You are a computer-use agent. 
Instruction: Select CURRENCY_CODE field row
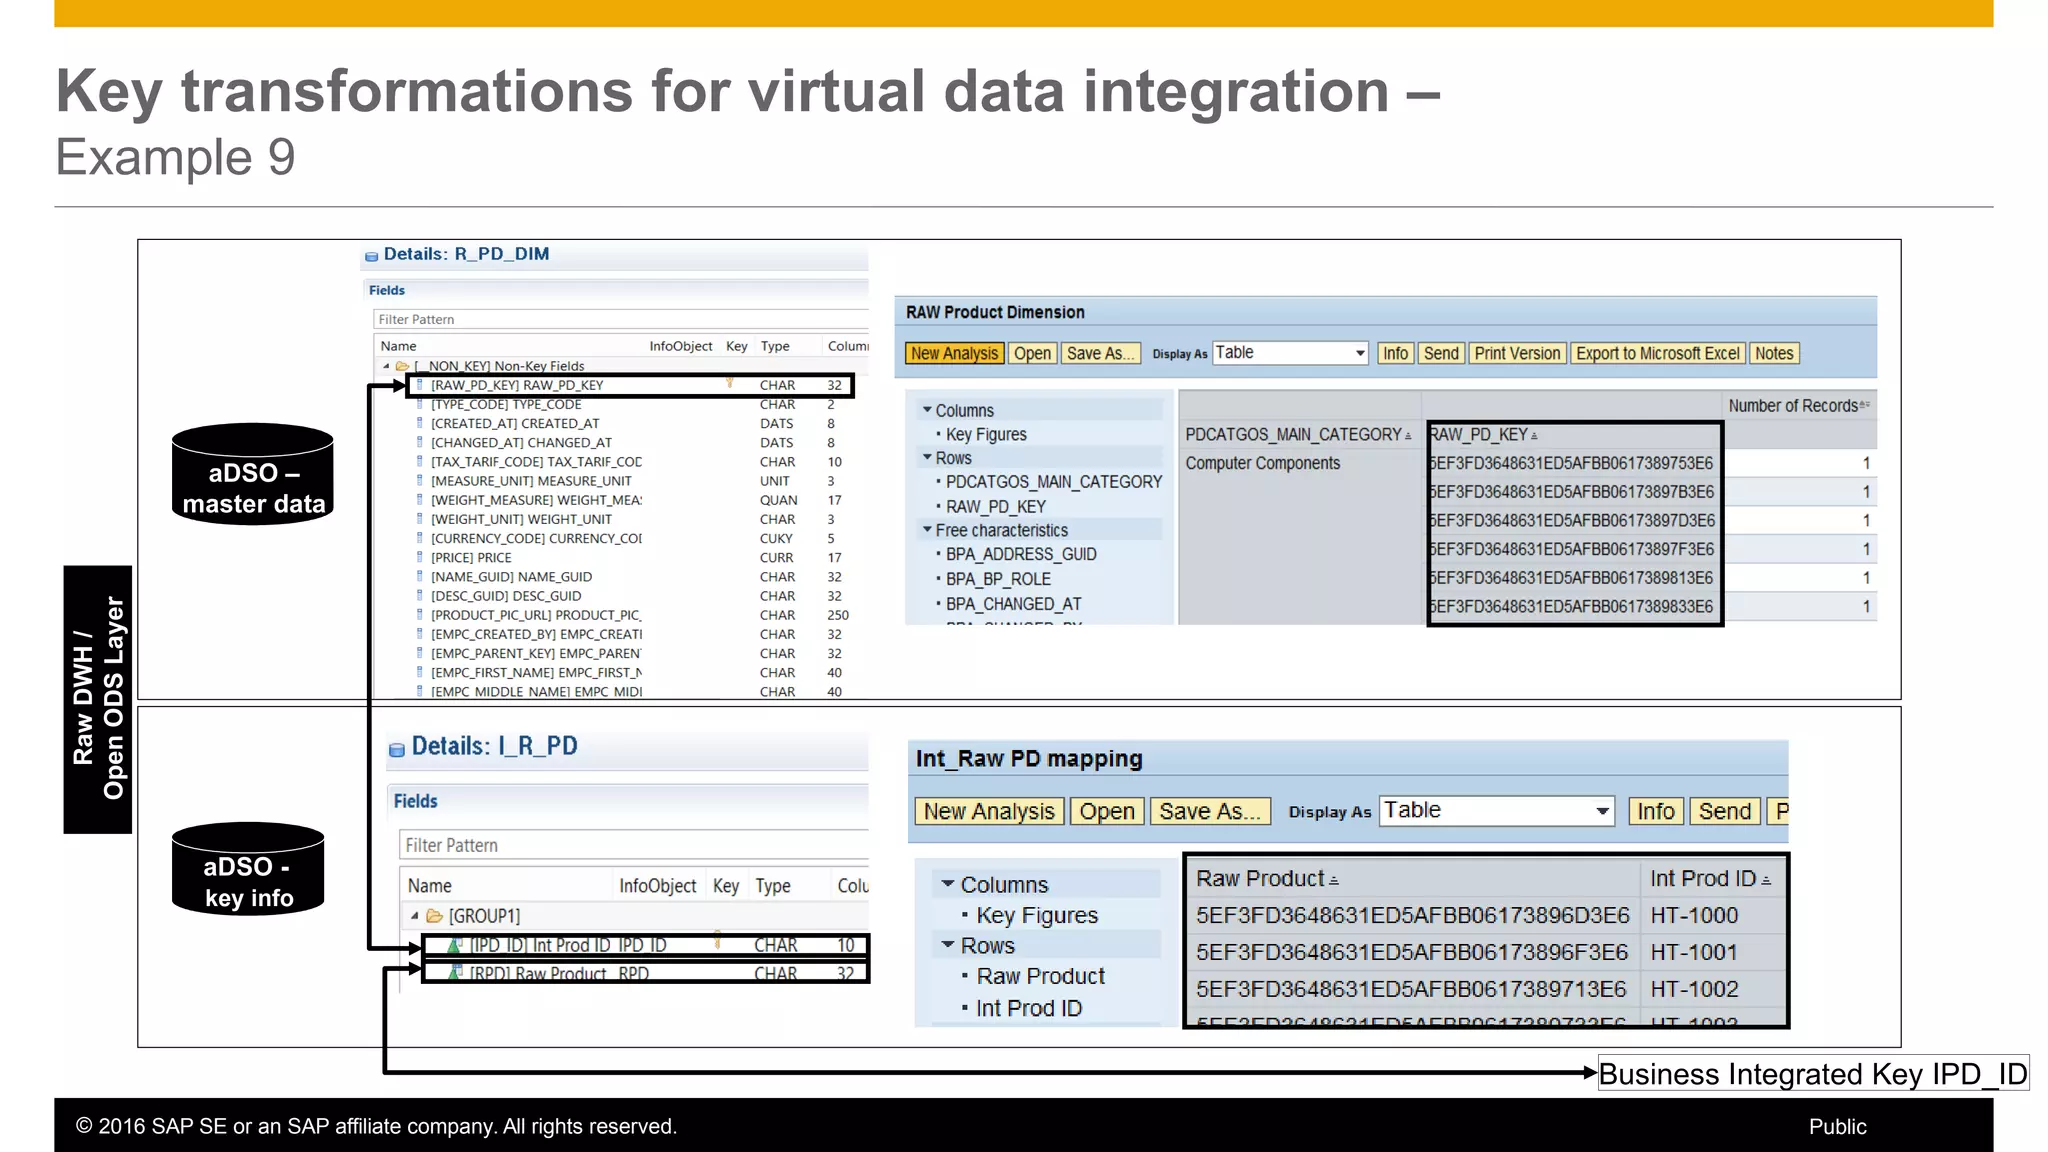pyautogui.click(x=629, y=538)
